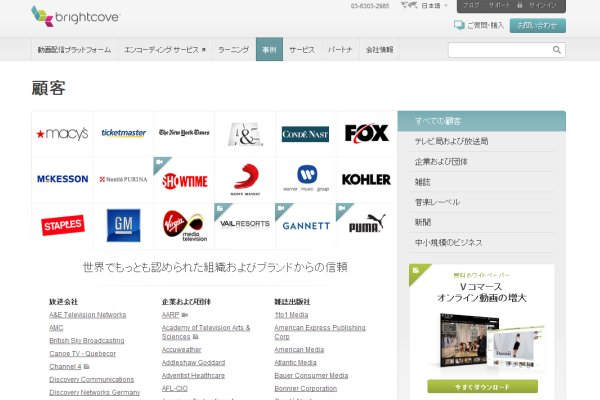Open the Staples logo tile
This screenshot has height=400, width=600.
pyautogui.click(x=62, y=226)
